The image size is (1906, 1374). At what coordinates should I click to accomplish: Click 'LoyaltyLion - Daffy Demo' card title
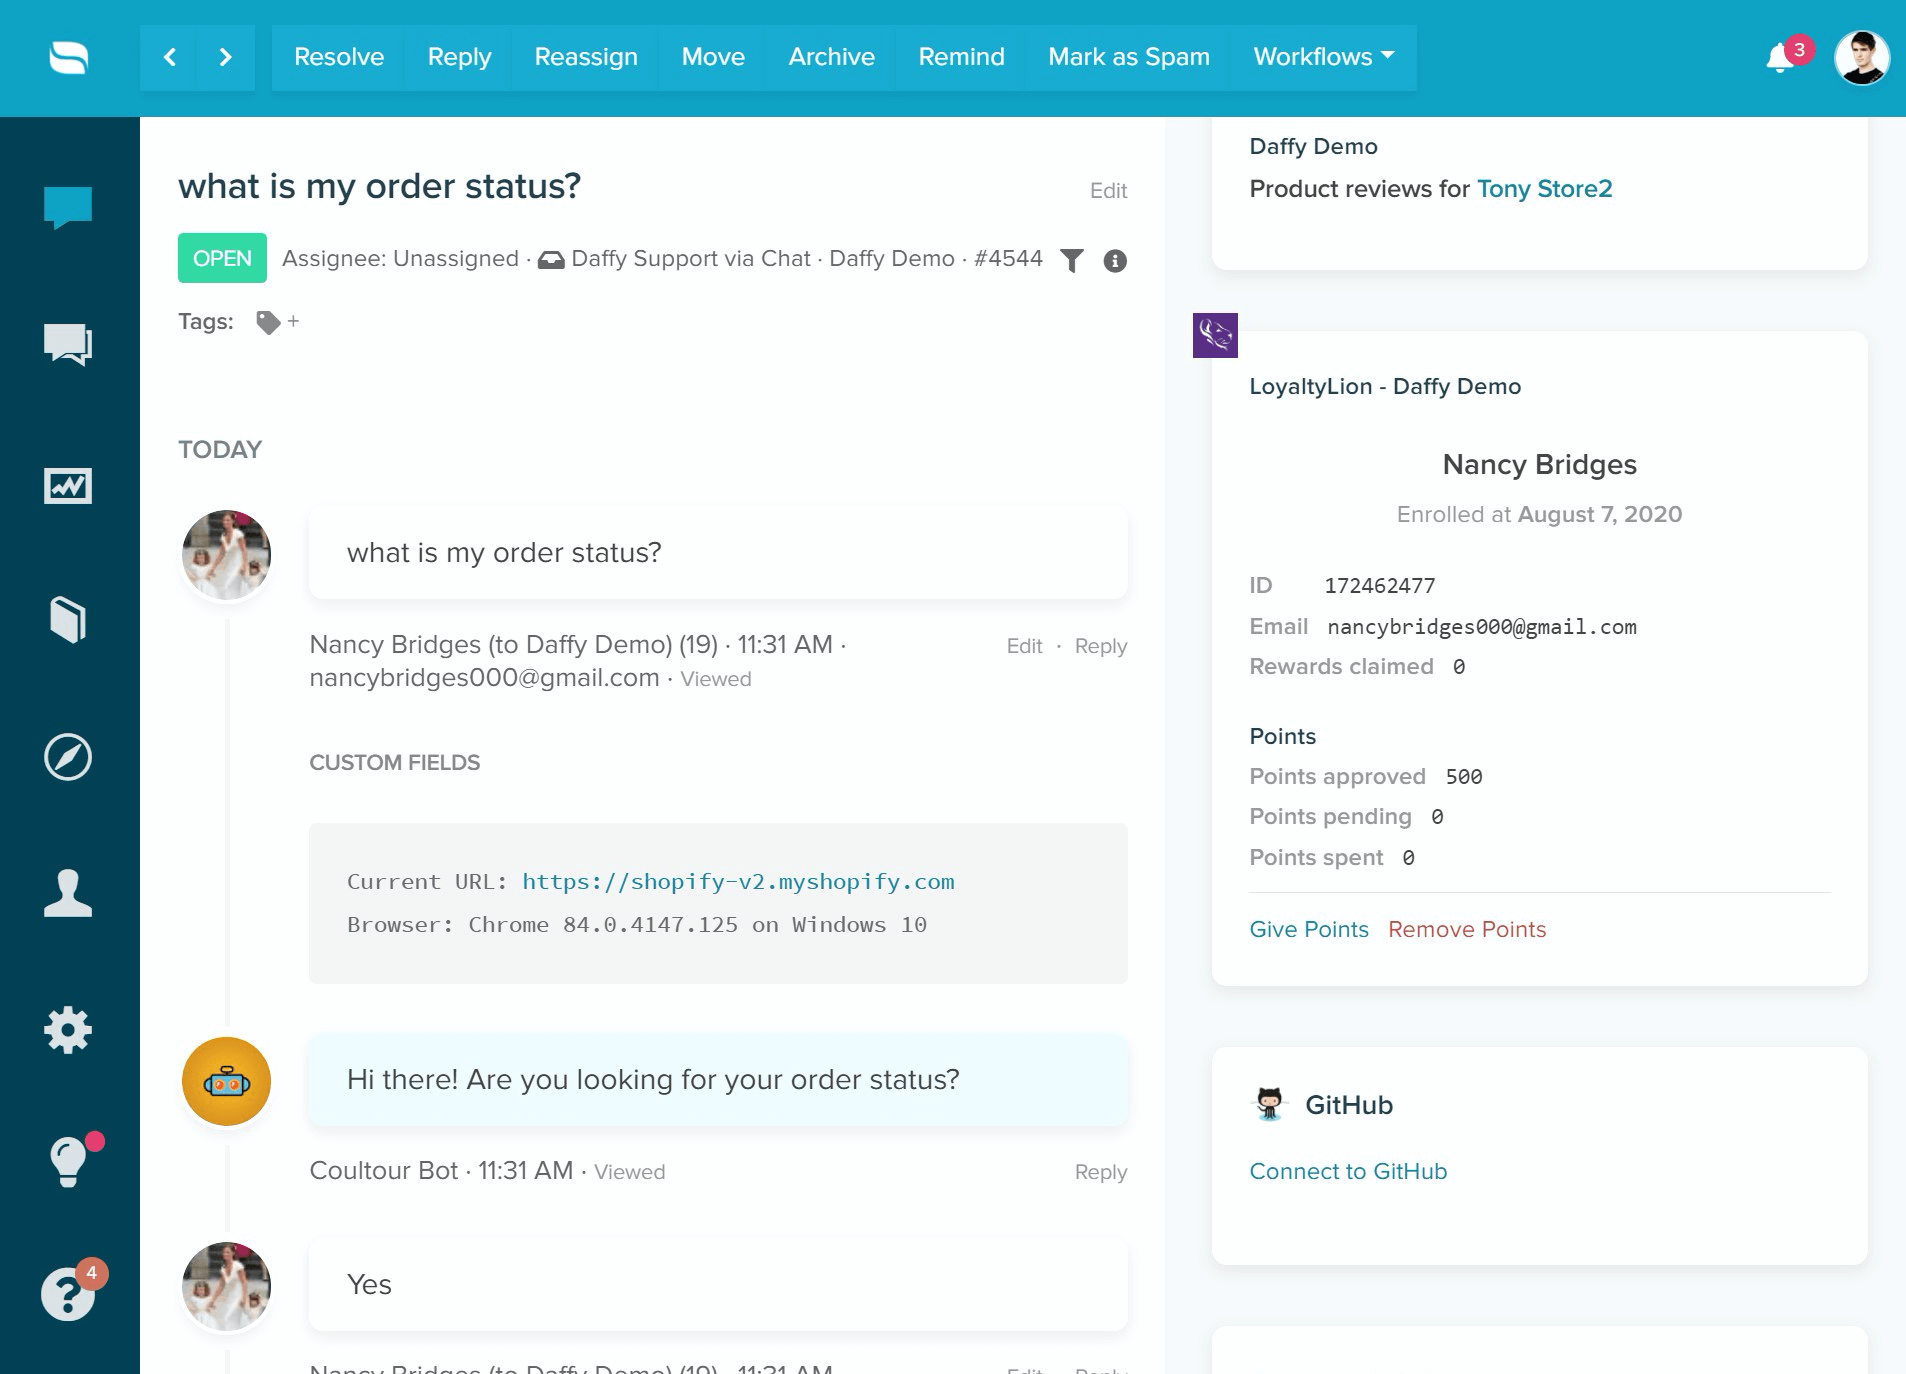[x=1385, y=387]
